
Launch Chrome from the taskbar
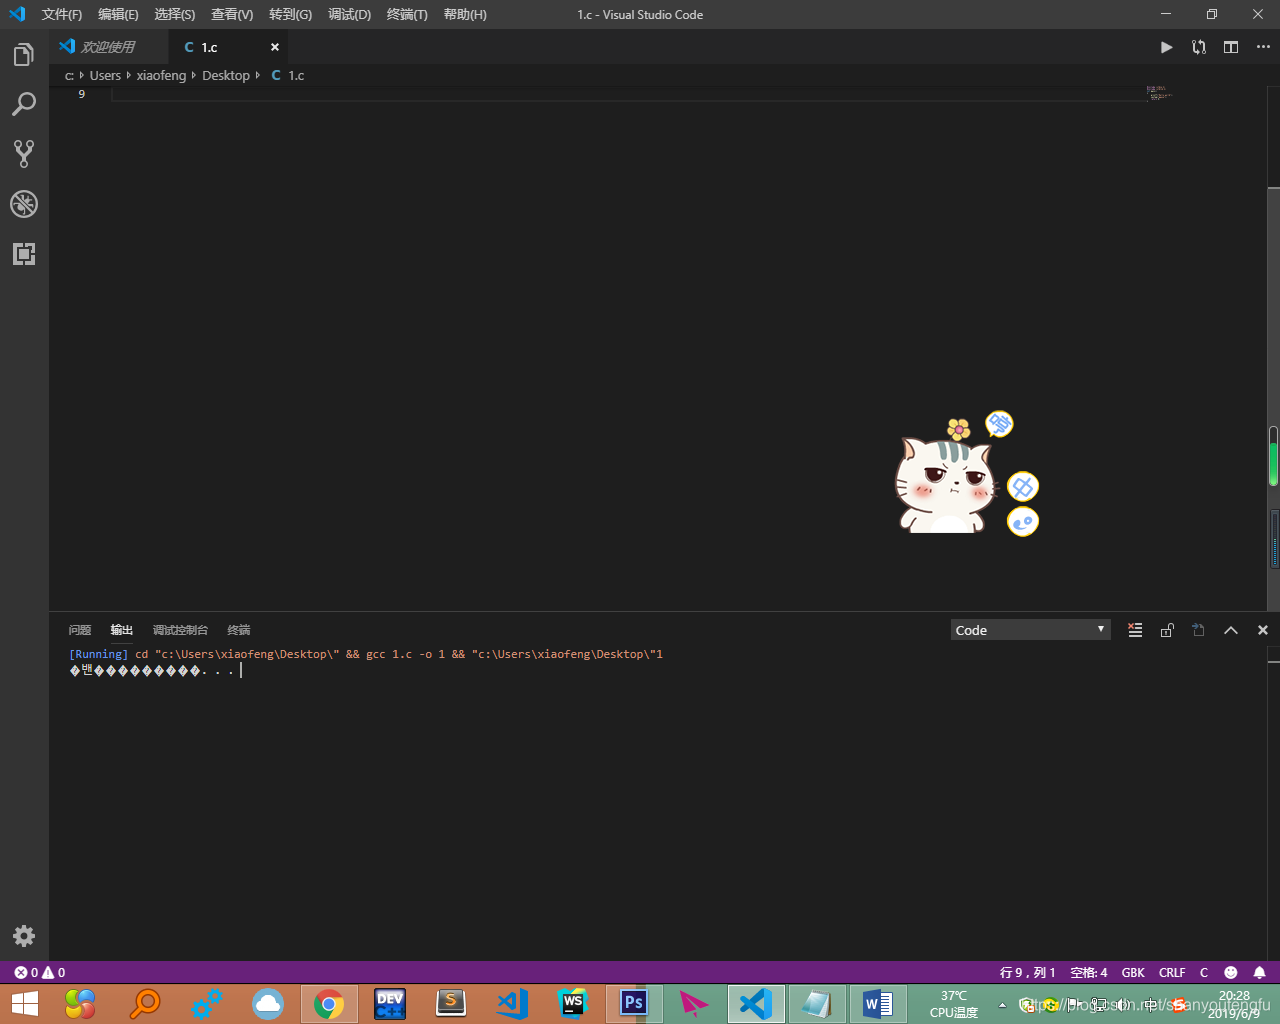329,1003
